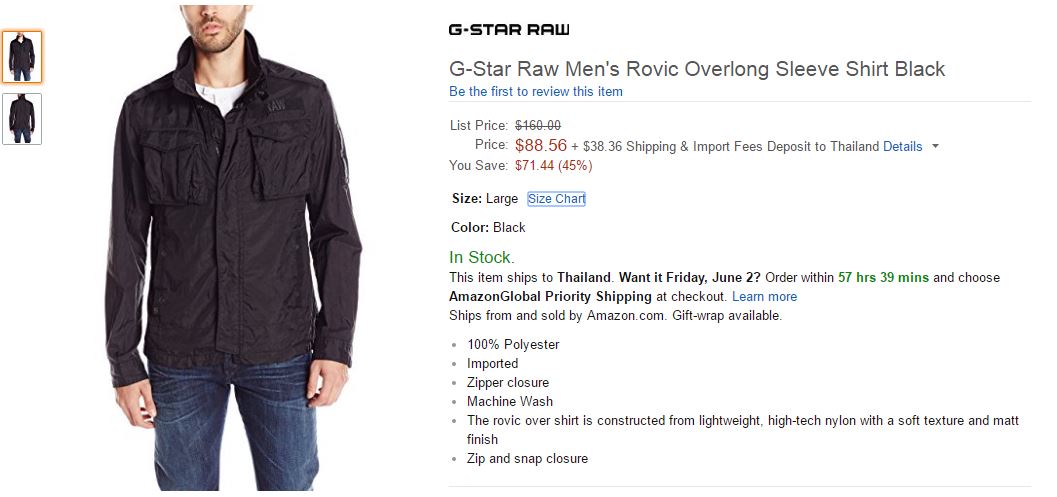The height and width of the screenshot is (497, 1057).
Task: Click the You Save $71.44 (45%) amount
Action: 553,165
